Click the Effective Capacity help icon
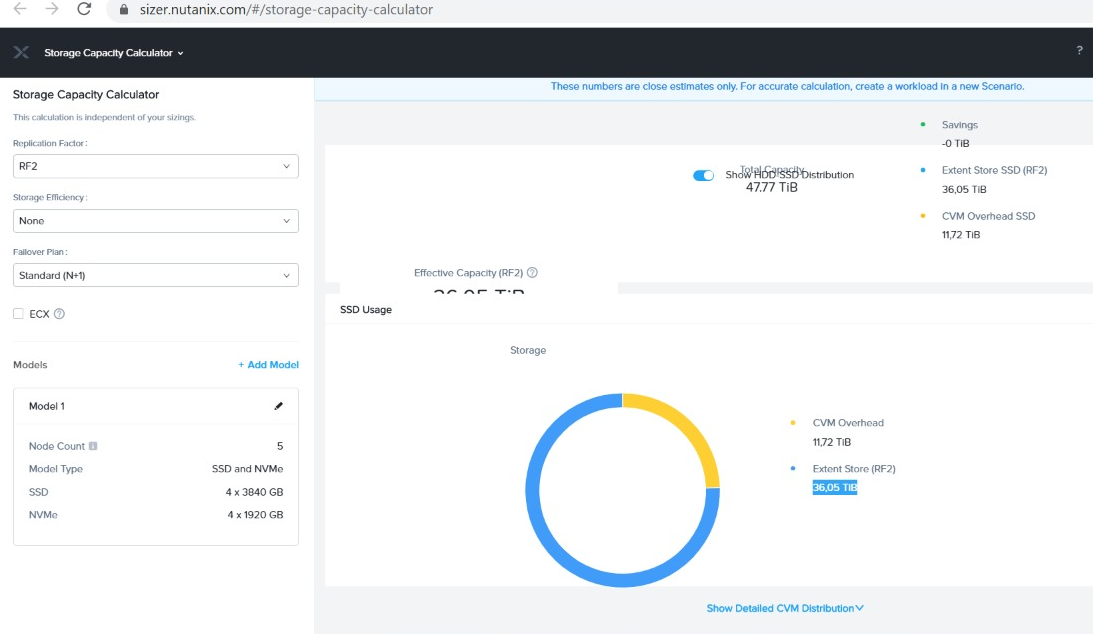Viewport: 1093px width, 634px height. 533,272
